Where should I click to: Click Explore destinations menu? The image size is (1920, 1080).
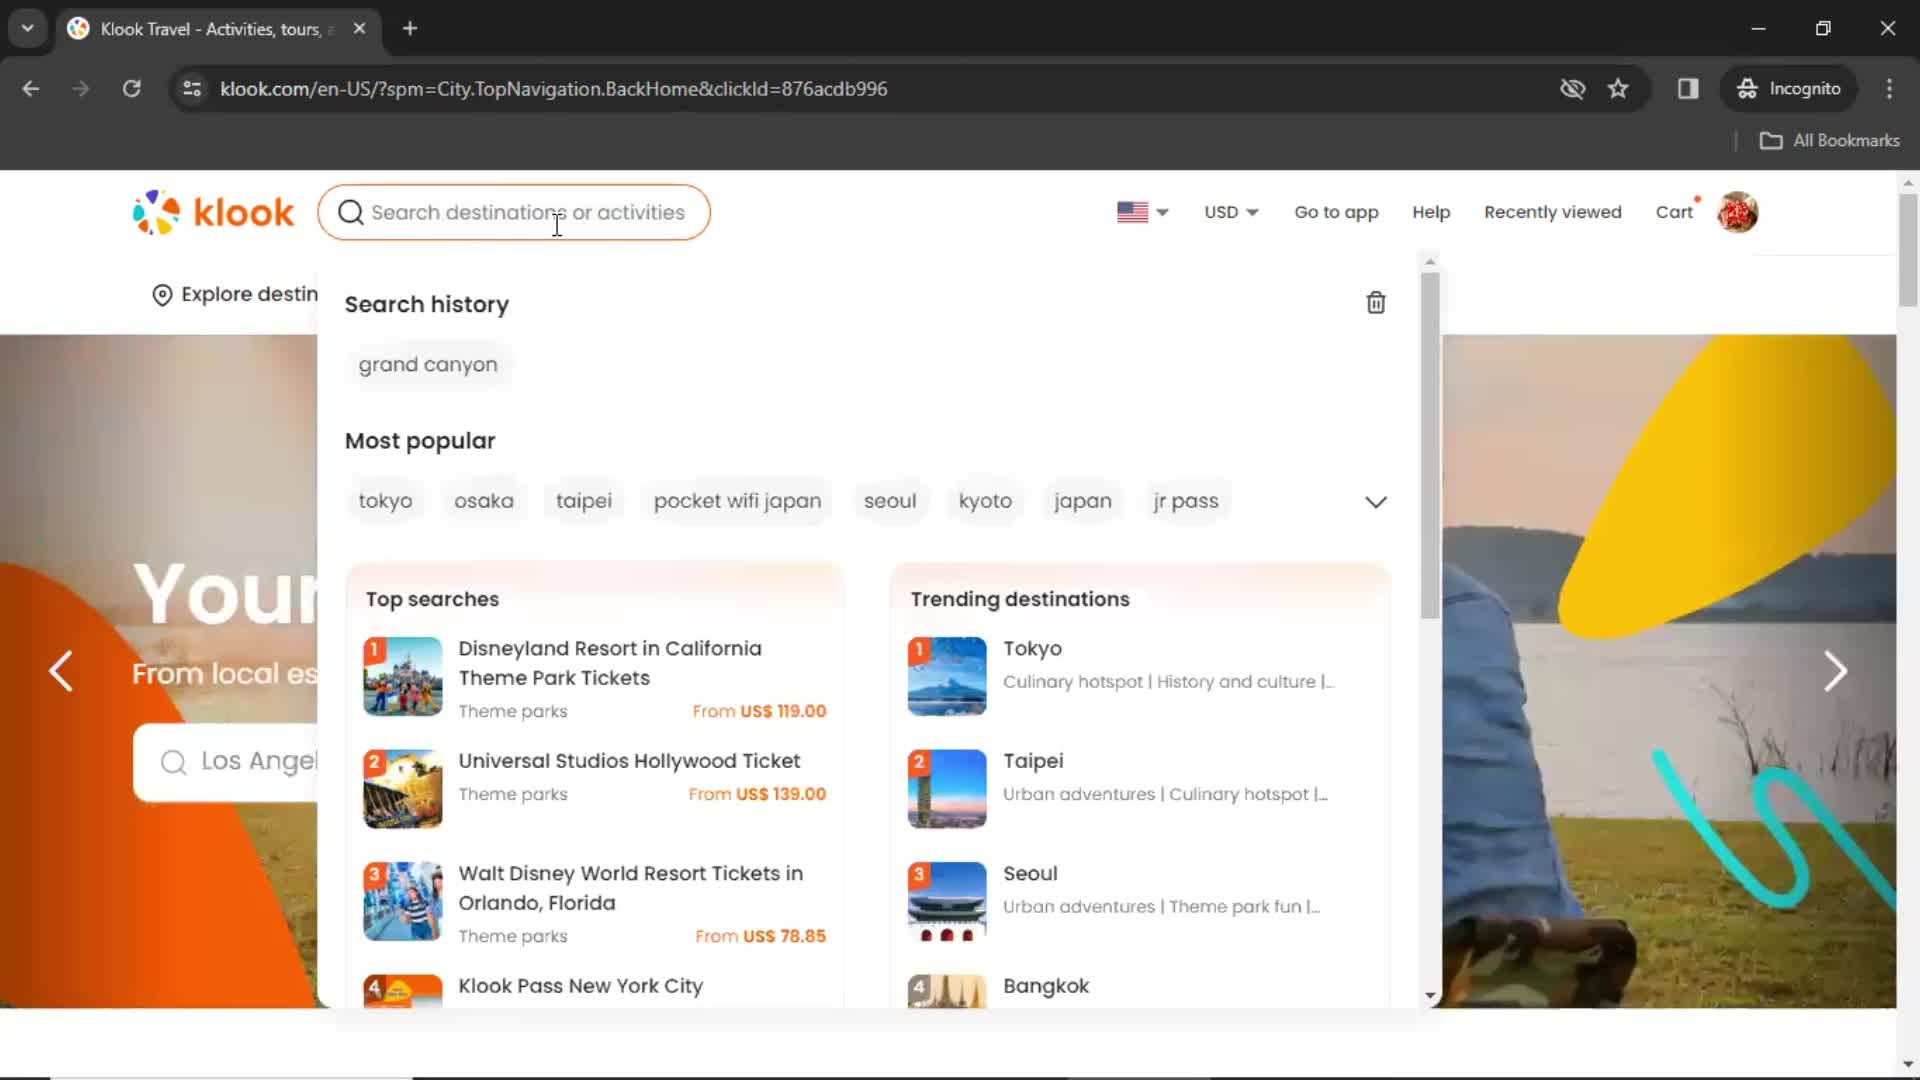coord(235,295)
